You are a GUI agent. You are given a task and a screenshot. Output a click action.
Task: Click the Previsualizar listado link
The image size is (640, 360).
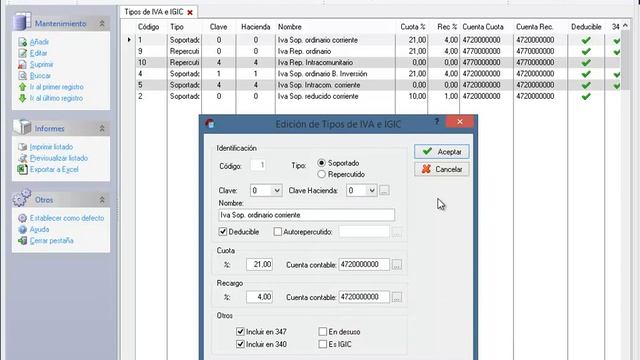(59, 158)
